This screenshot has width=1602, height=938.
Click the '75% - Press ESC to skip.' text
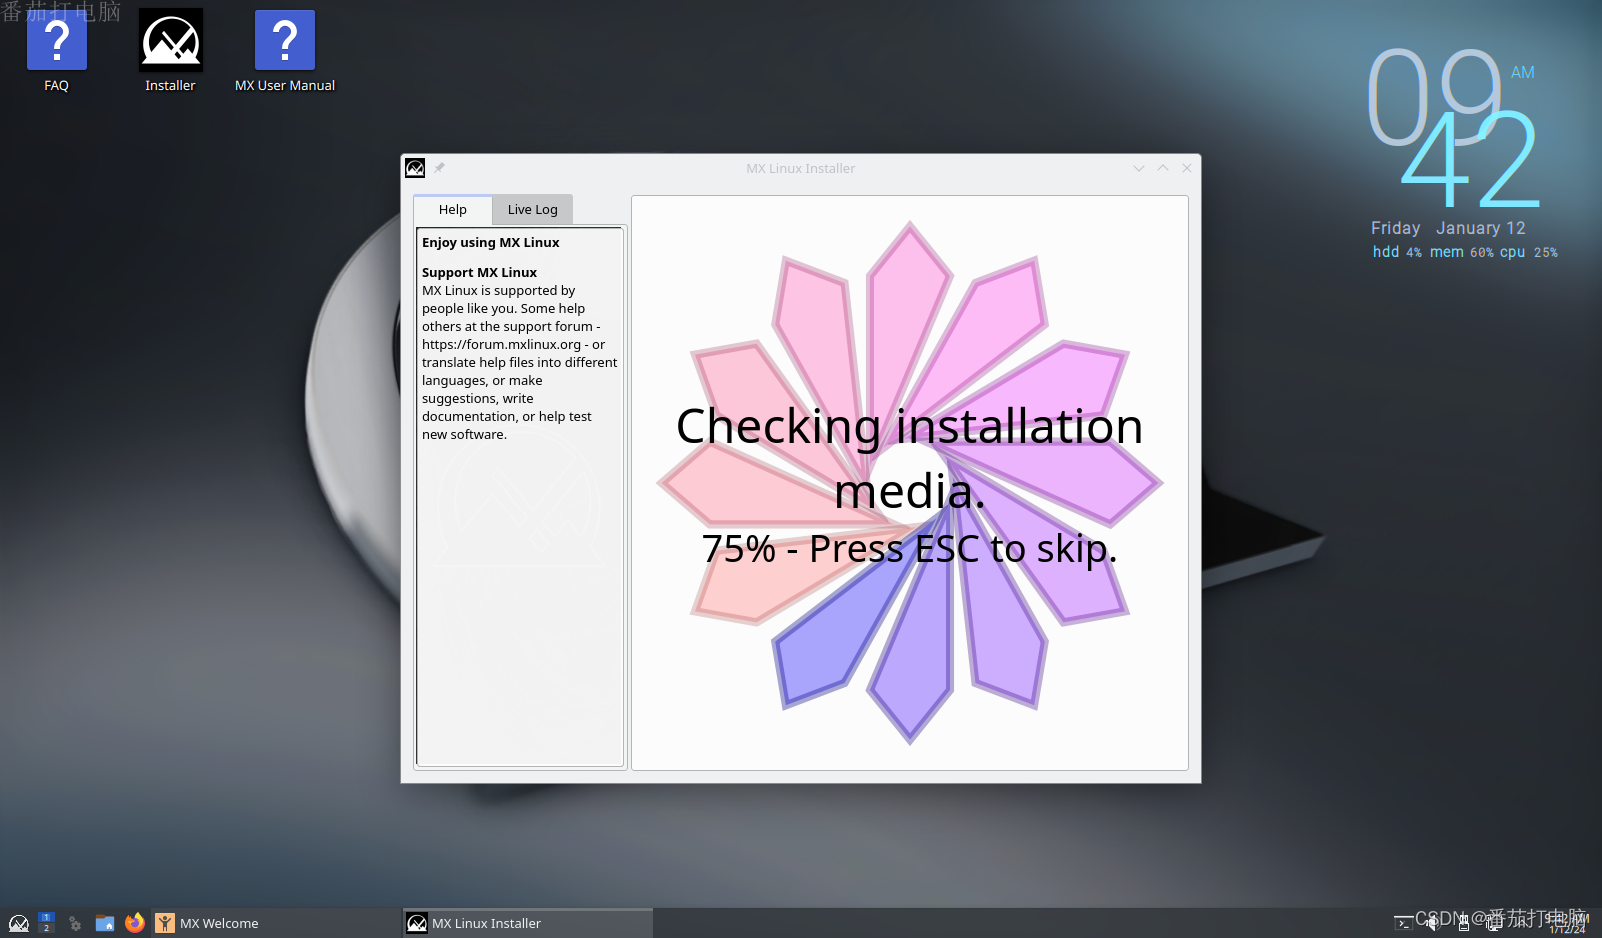tap(909, 548)
